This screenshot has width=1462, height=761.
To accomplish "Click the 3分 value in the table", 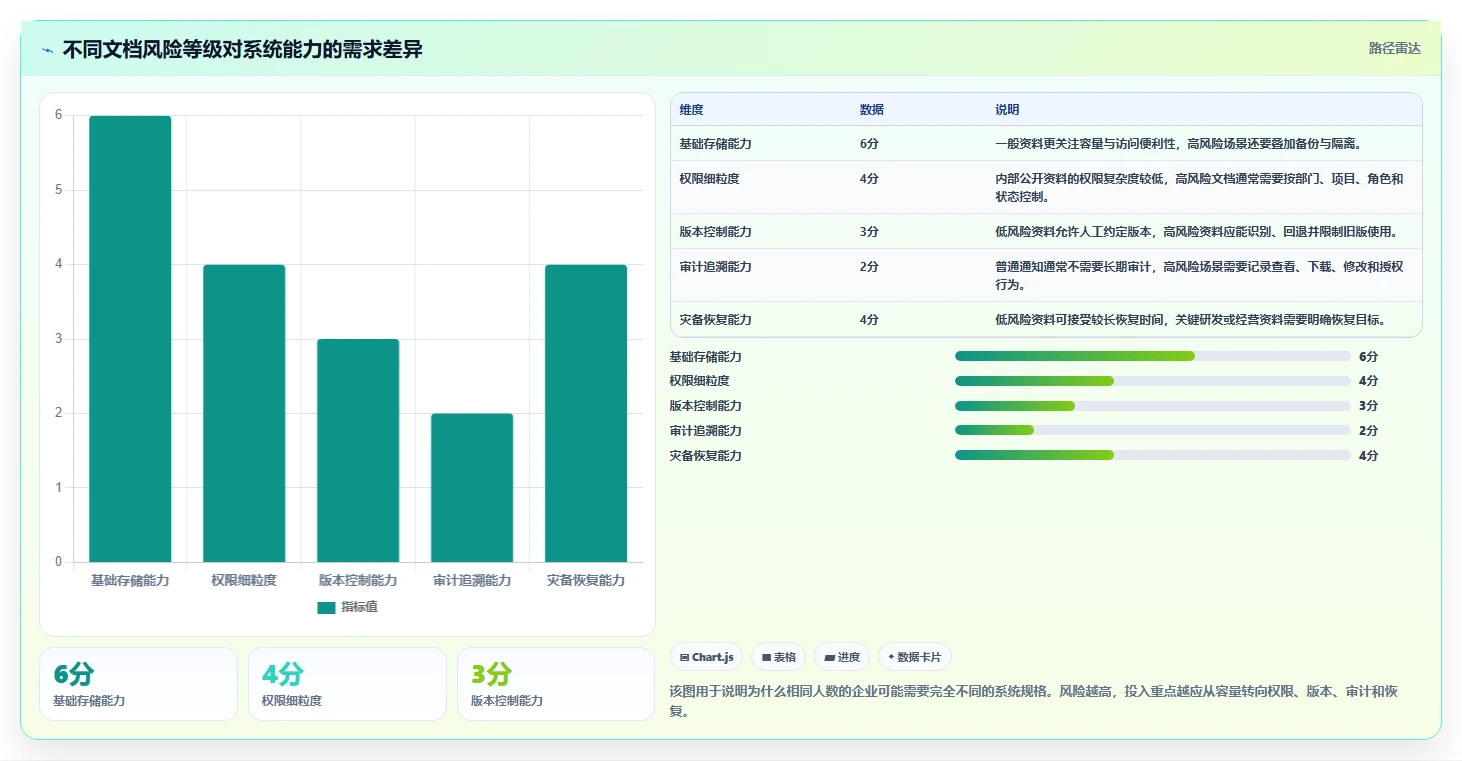I will (x=869, y=232).
